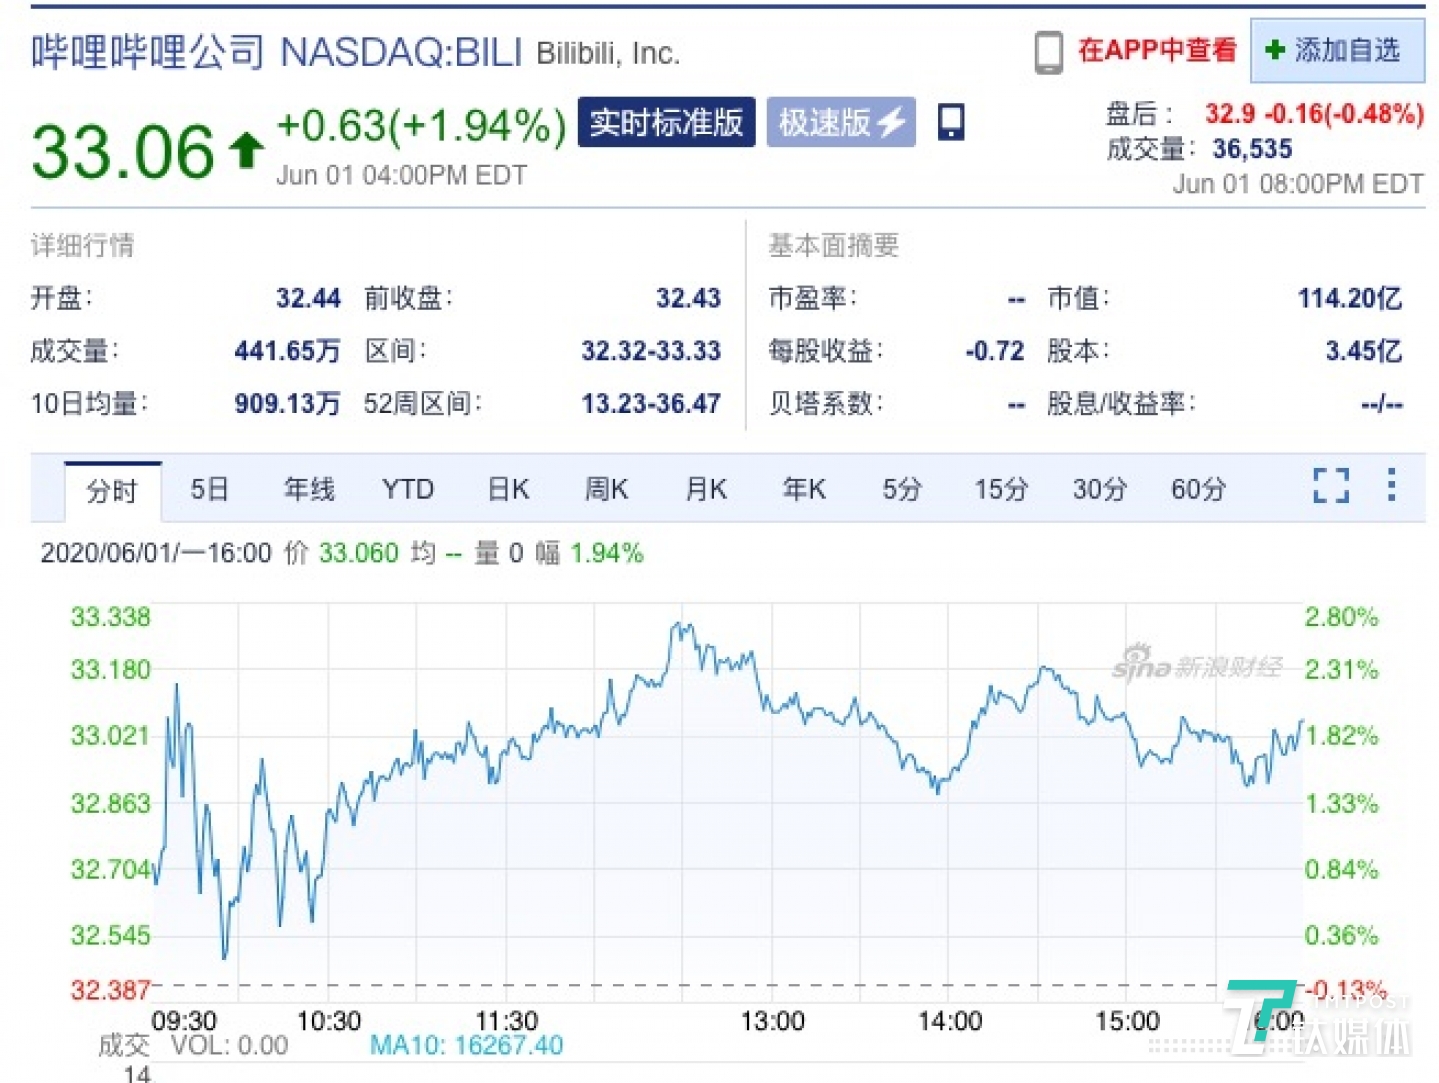Switch to the 5日 chart tab
Screen dimensions: 1439x1083
tap(209, 490)
